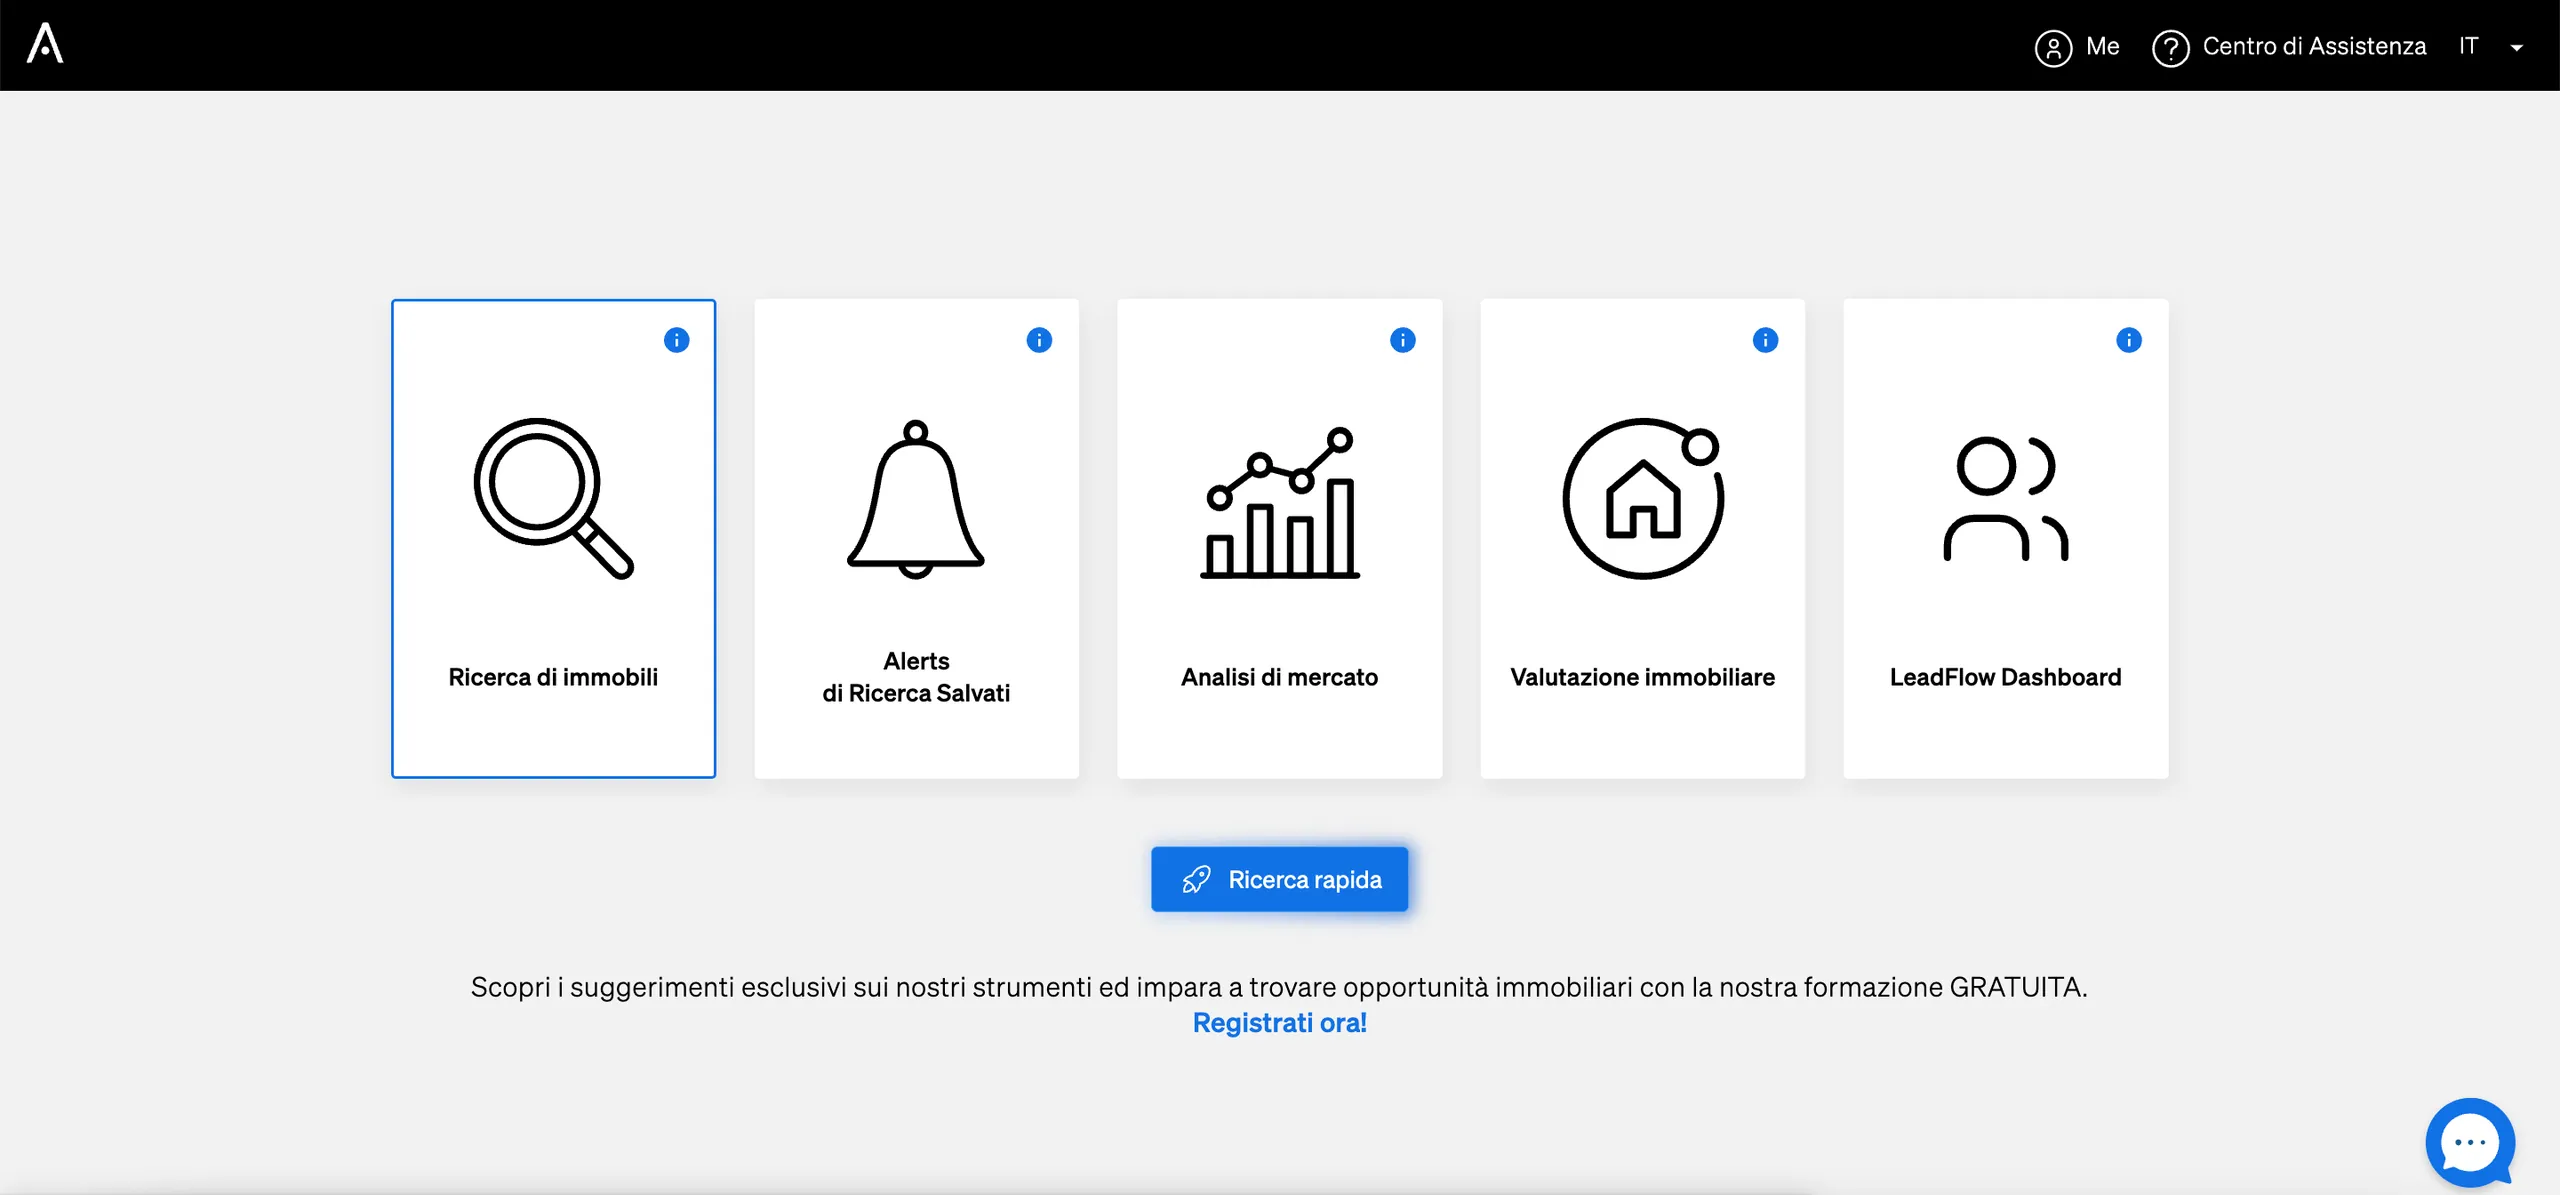The image size is (2560, 1195).
Task: Open the Me account menu text
Action: 2103,46
